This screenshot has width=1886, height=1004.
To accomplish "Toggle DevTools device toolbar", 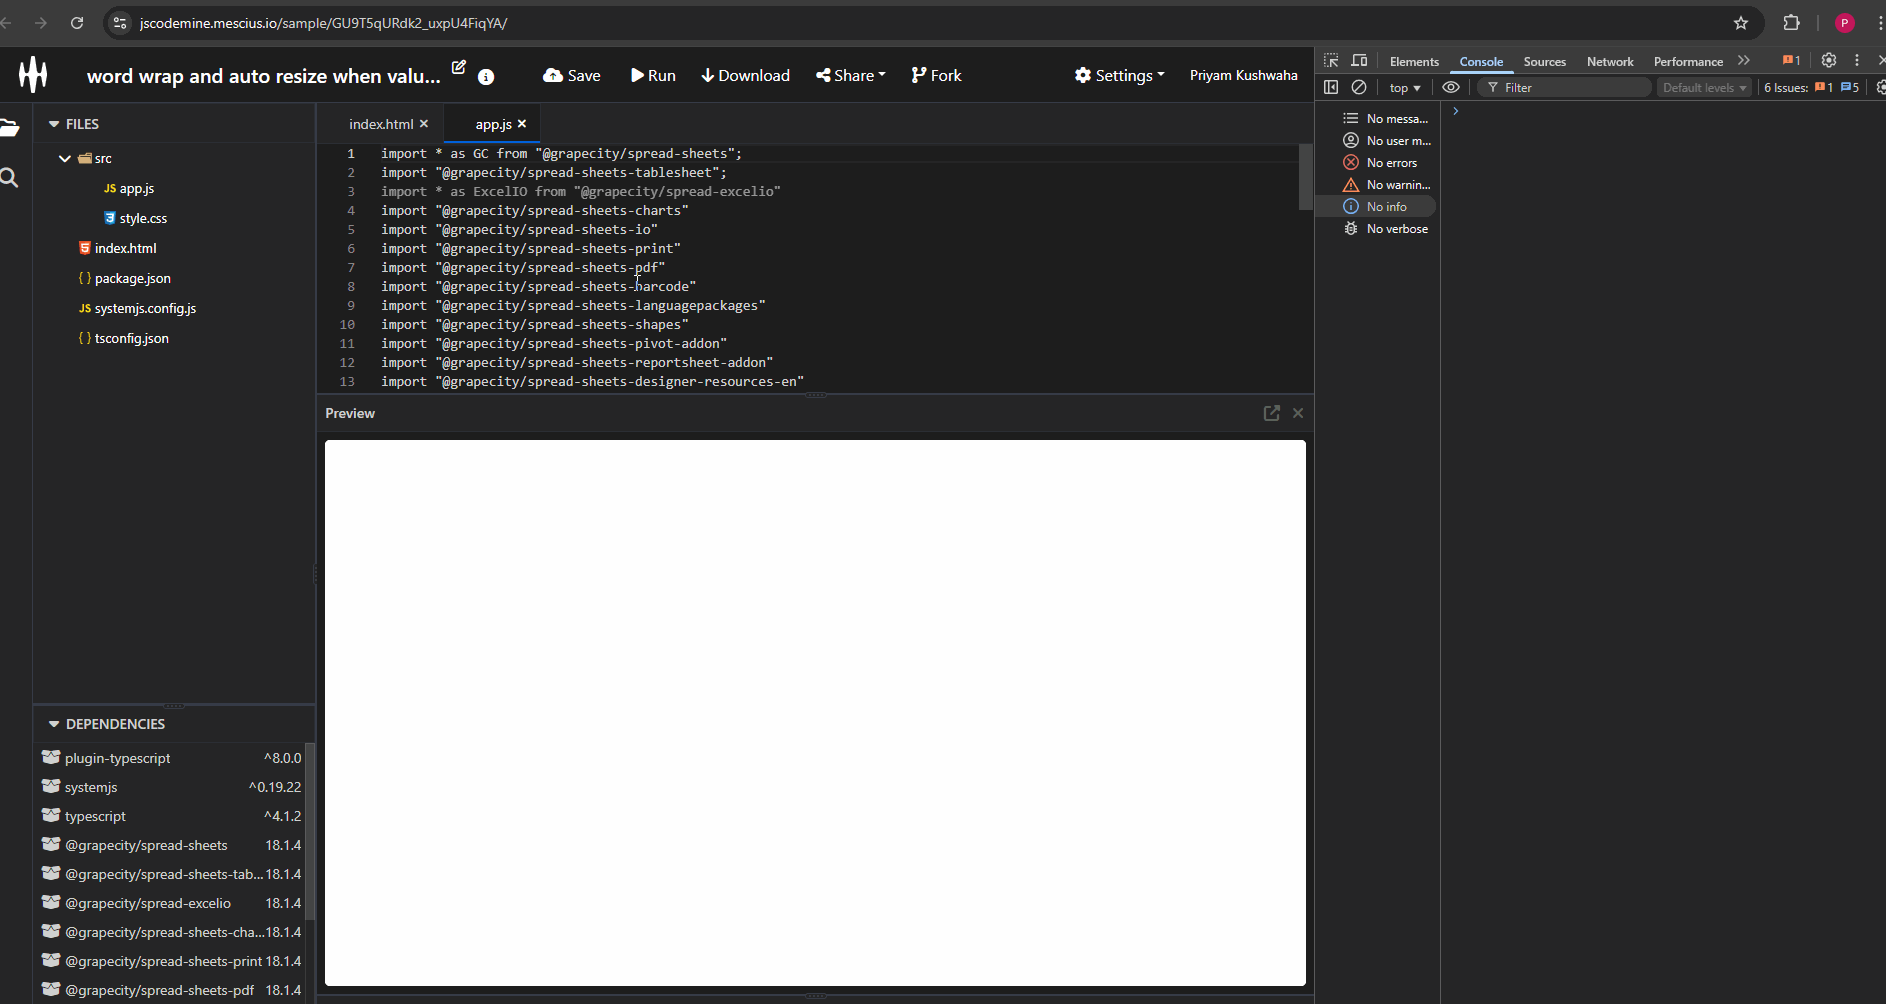I will [1359, 61].
